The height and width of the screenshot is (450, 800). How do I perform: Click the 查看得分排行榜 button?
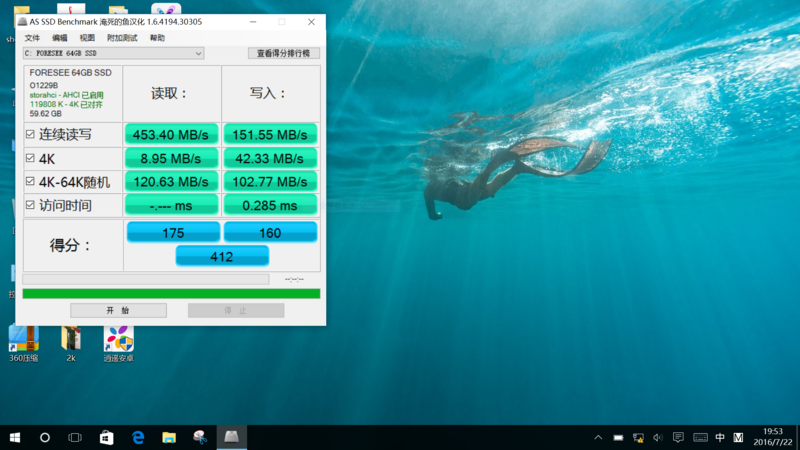coord(283,53)
